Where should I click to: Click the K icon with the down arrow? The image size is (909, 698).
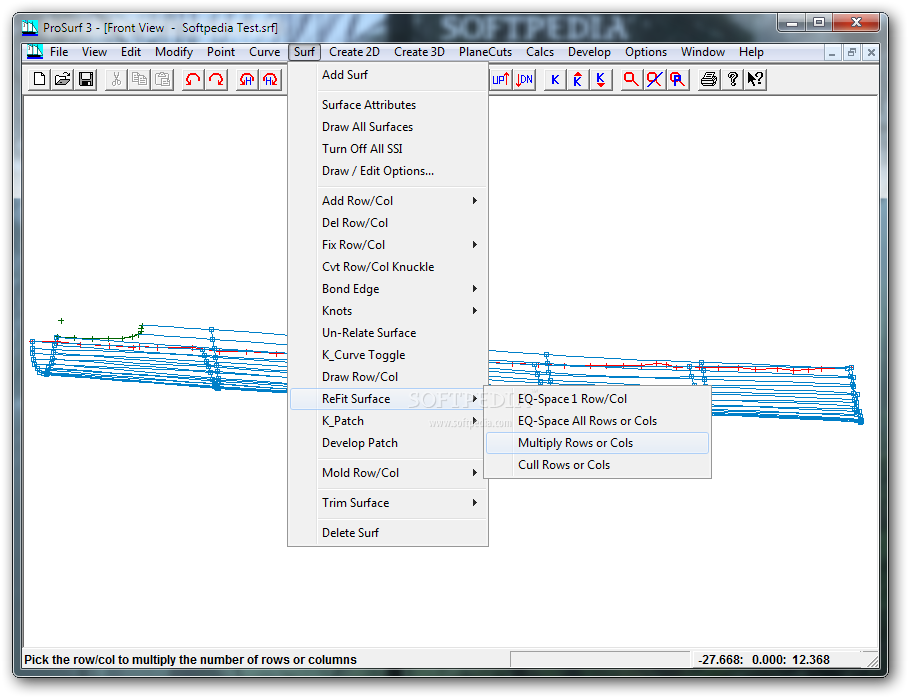(601, 79)
